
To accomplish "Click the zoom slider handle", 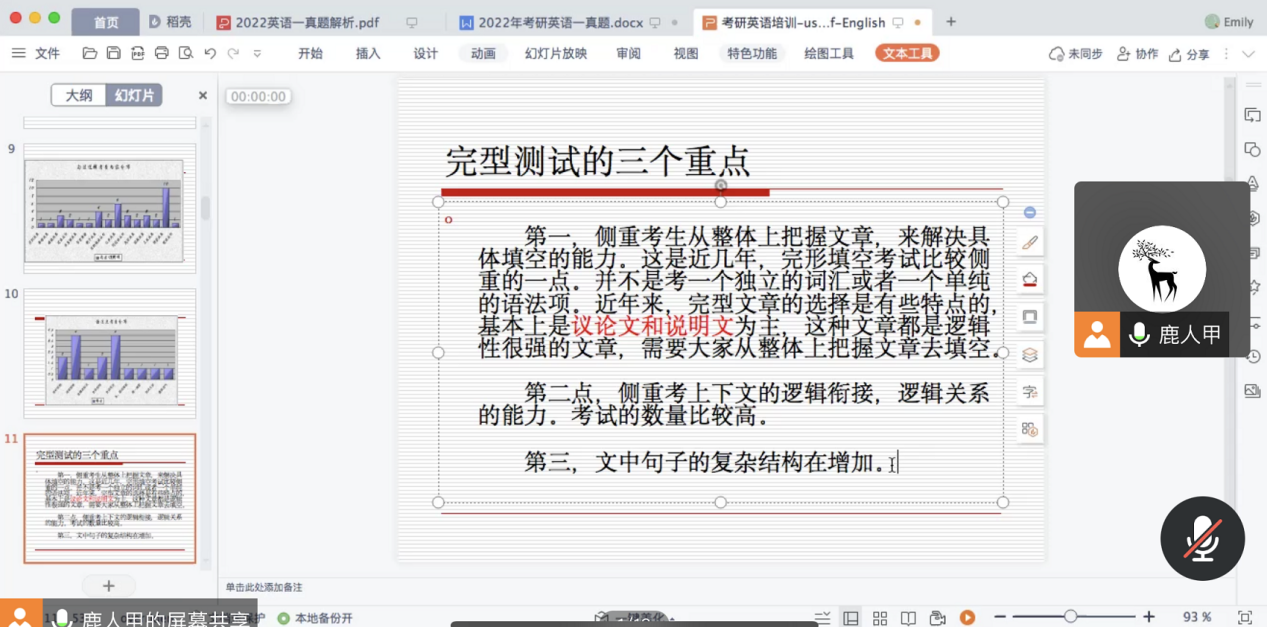I will click(x=1070, y=617).
